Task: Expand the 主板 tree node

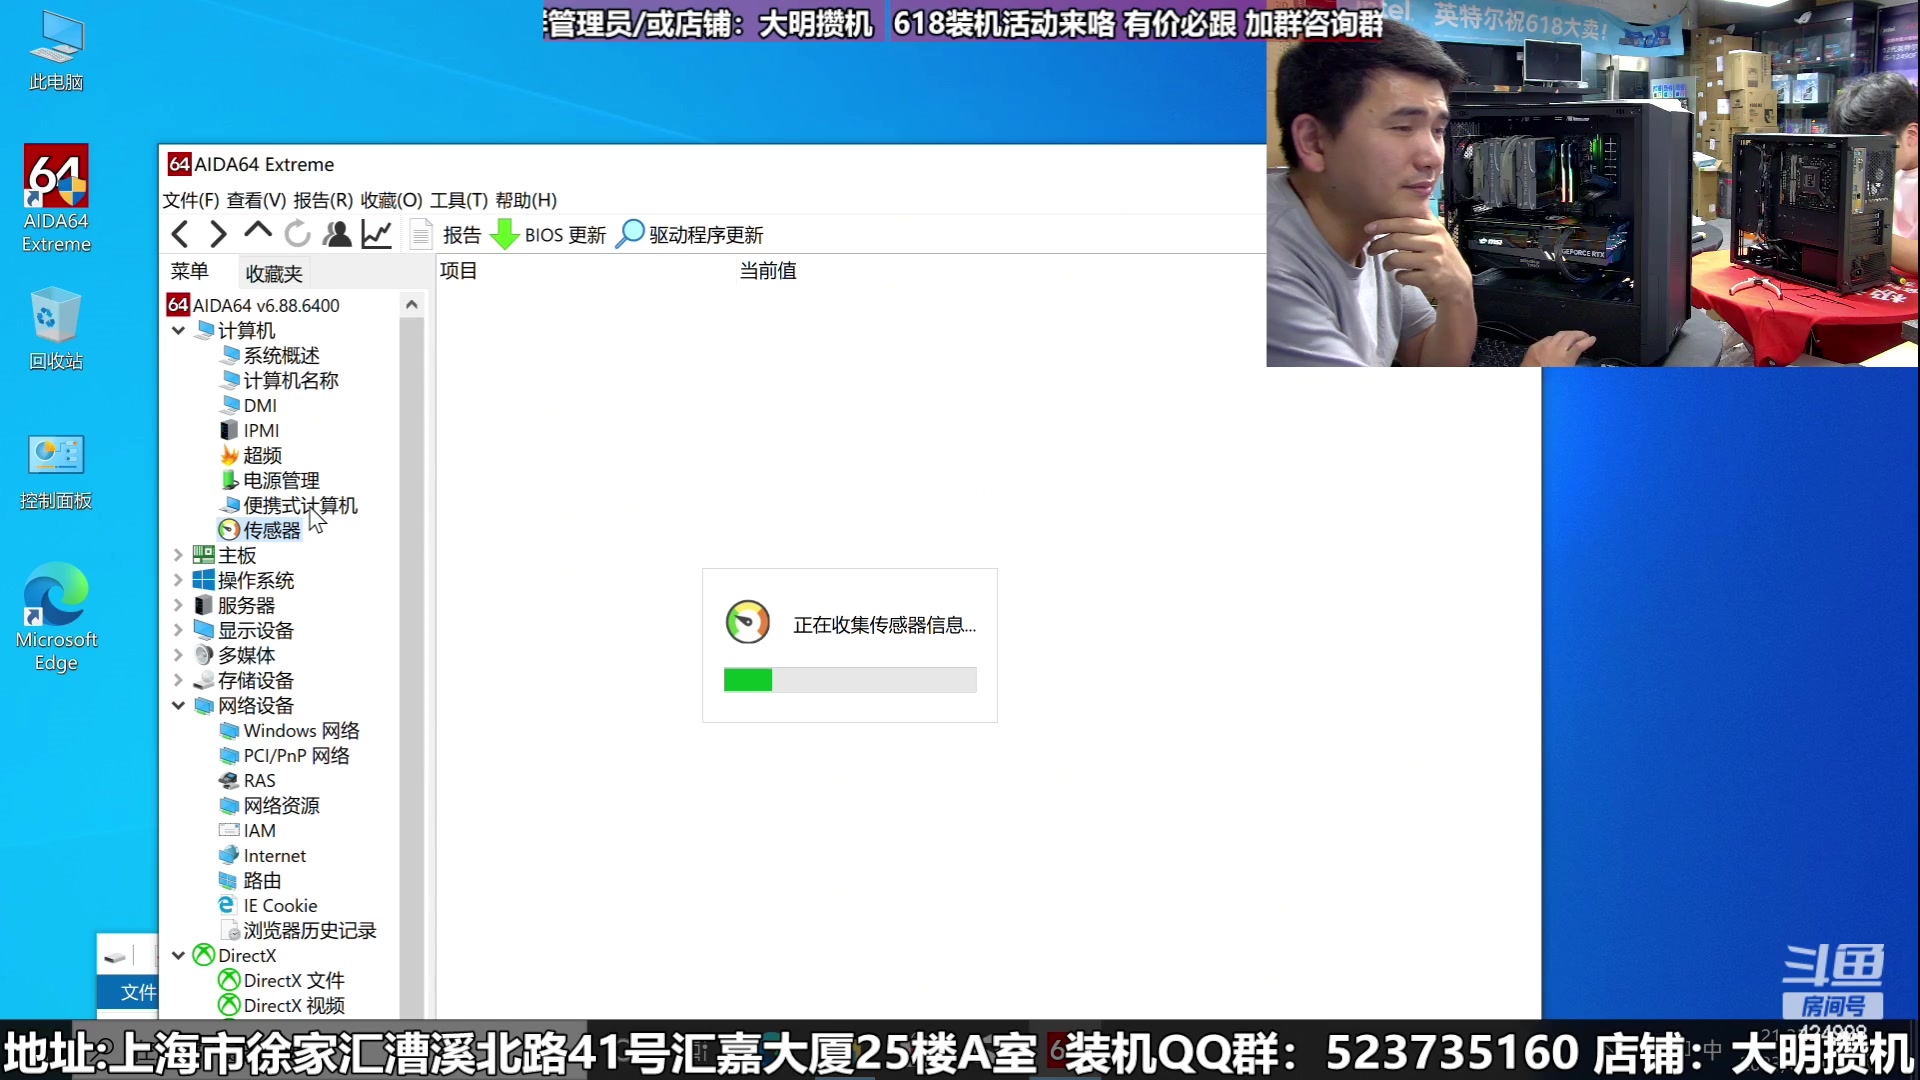Action: coord(178,555)
